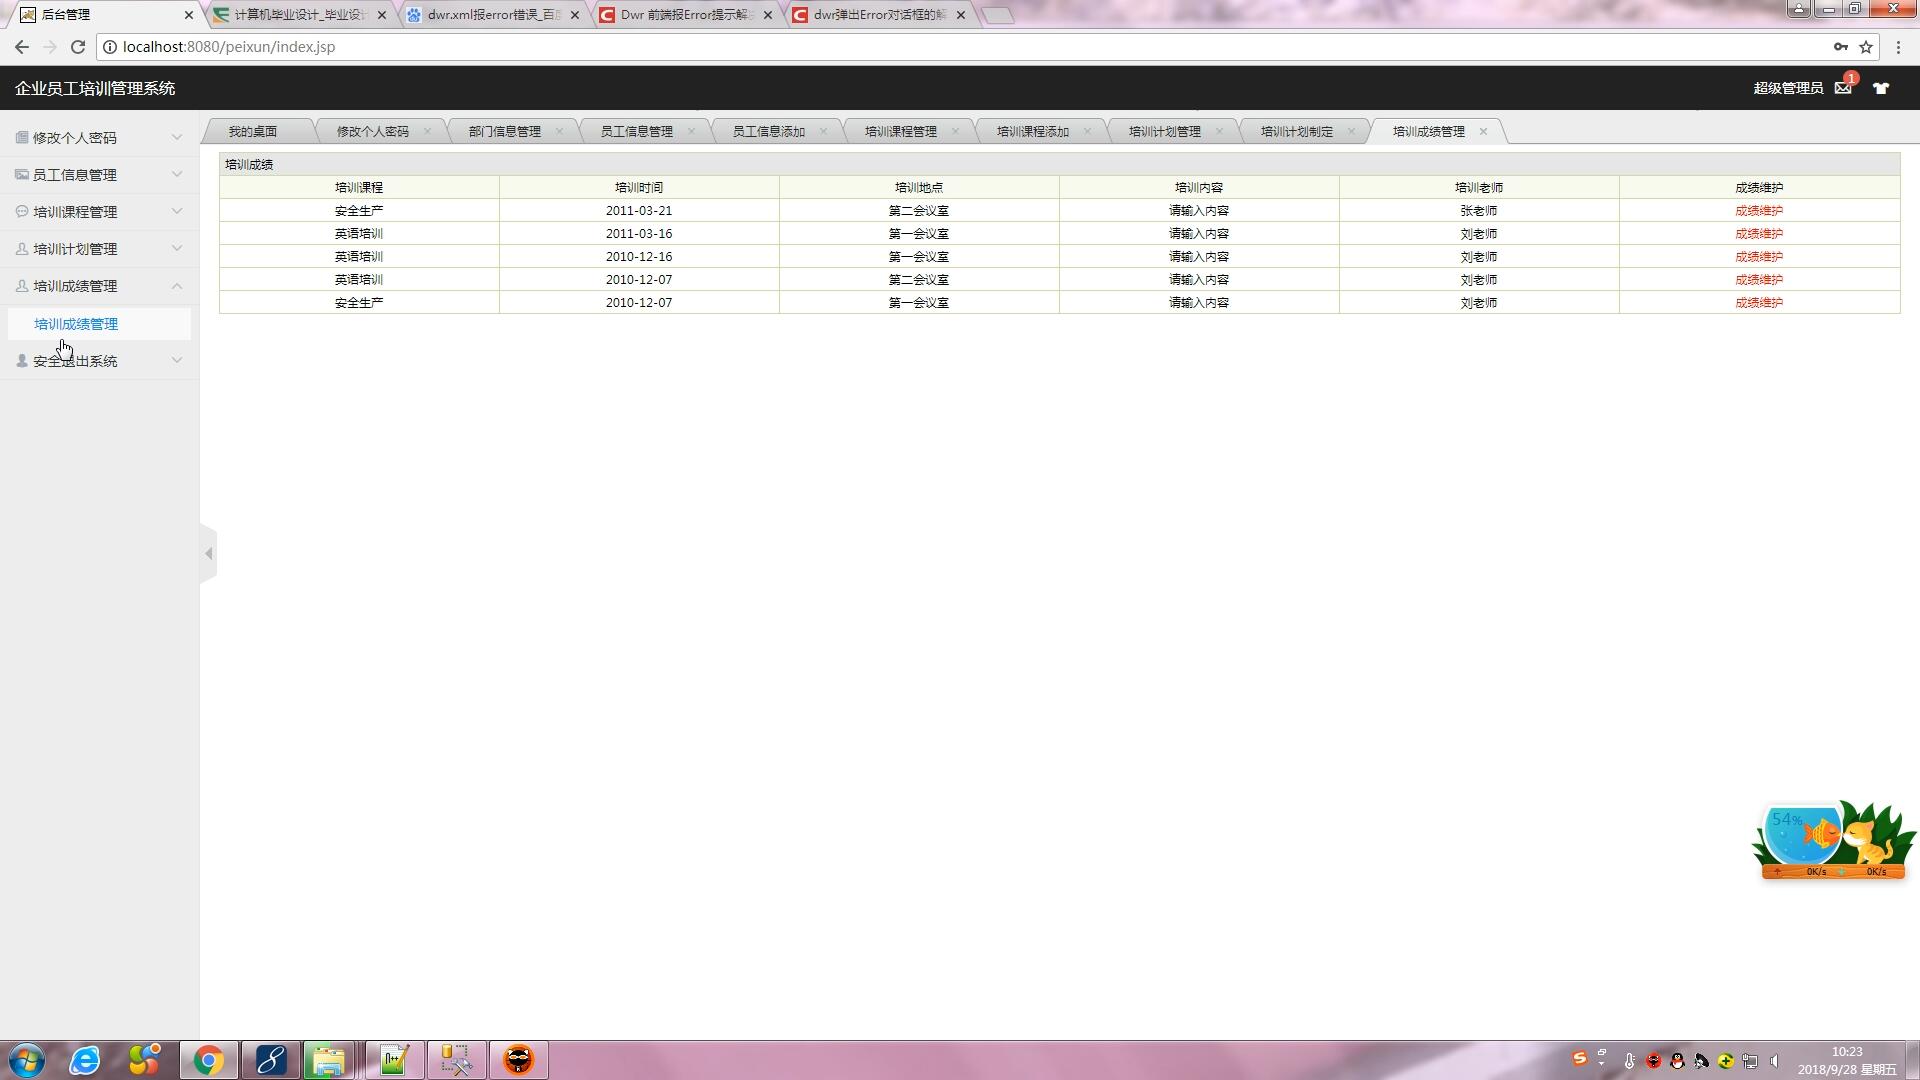Close the 培训计划制定 tab
Image resolution: width=1920 pixels, height=1080 pixels.
point(1351,131)
